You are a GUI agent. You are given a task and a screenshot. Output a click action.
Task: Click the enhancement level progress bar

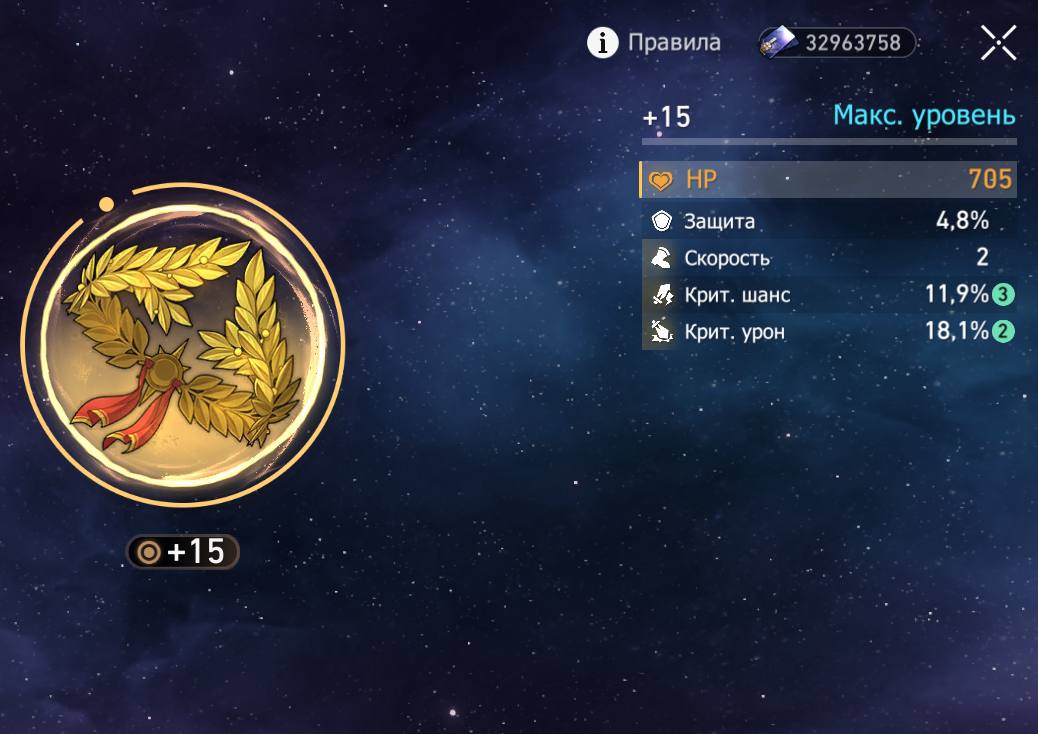[829, 141]
